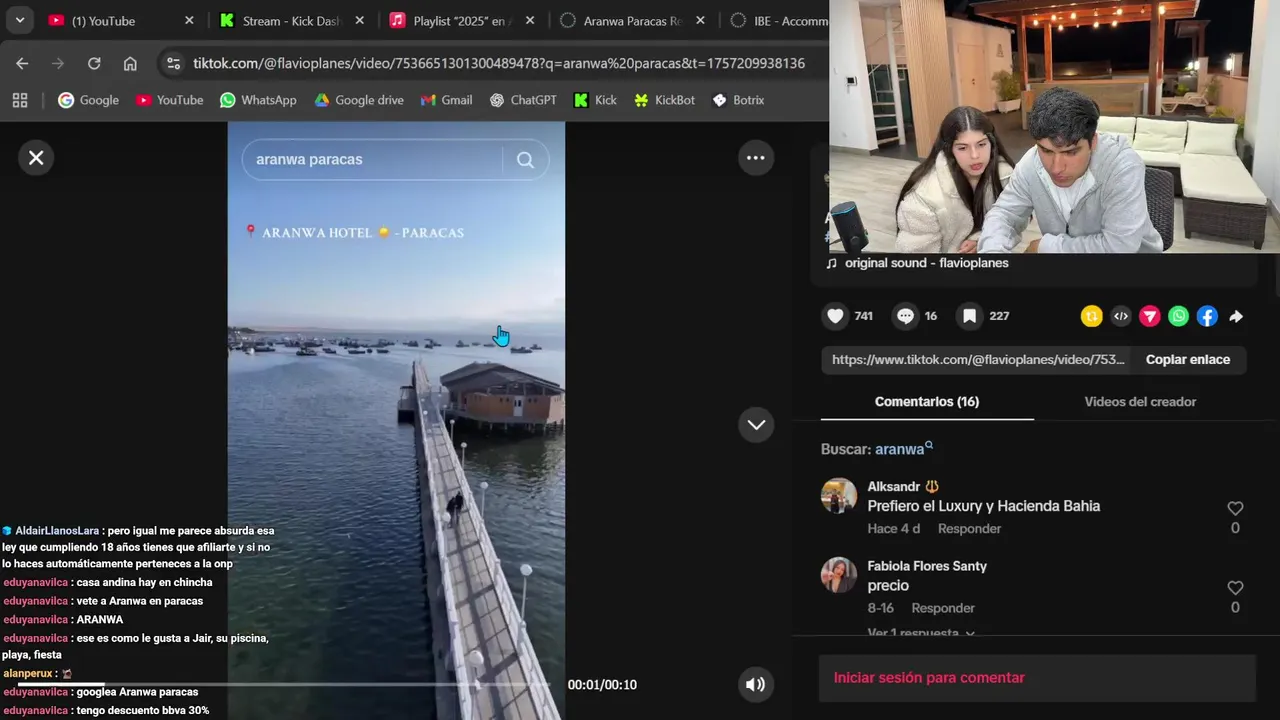The image size is (1280, 720).
Task: Click the search magnifier icon in video overlay
Action: (x=525, y=160)
